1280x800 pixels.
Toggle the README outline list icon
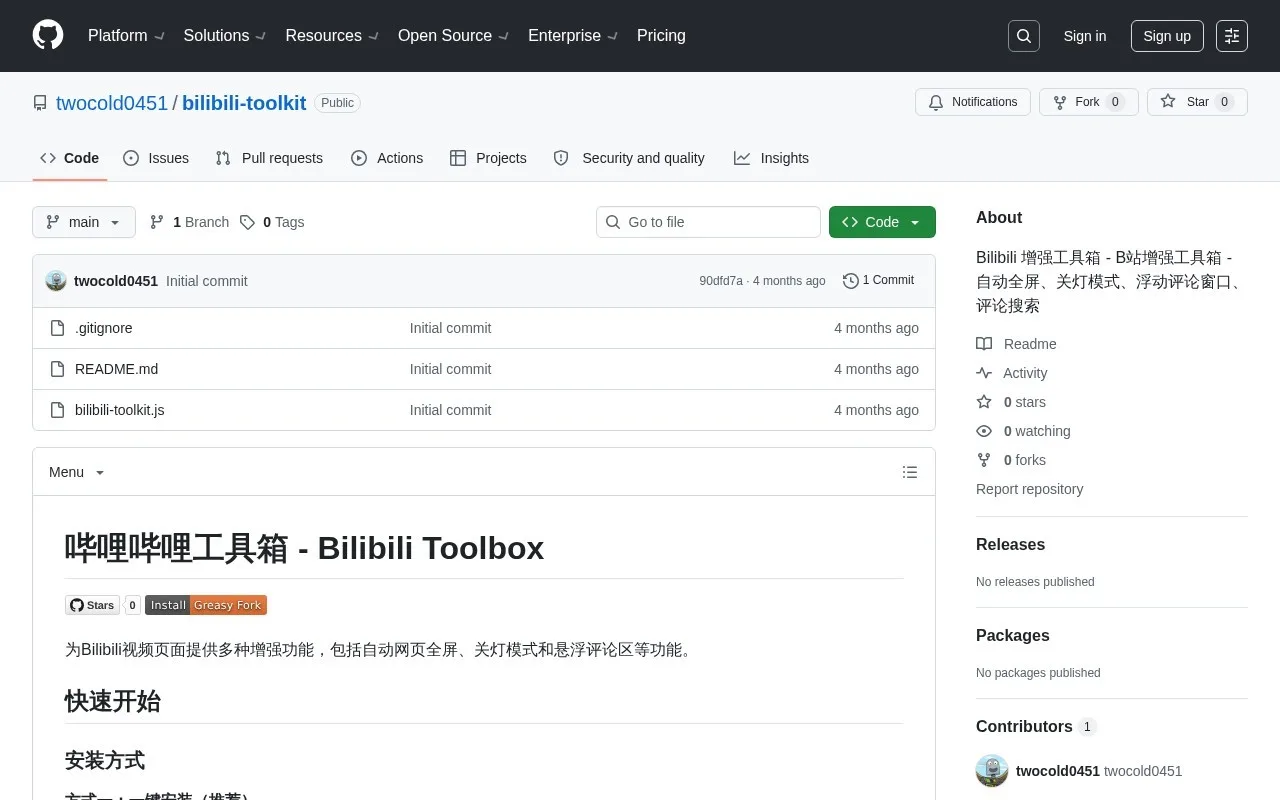tap(910, 472)
